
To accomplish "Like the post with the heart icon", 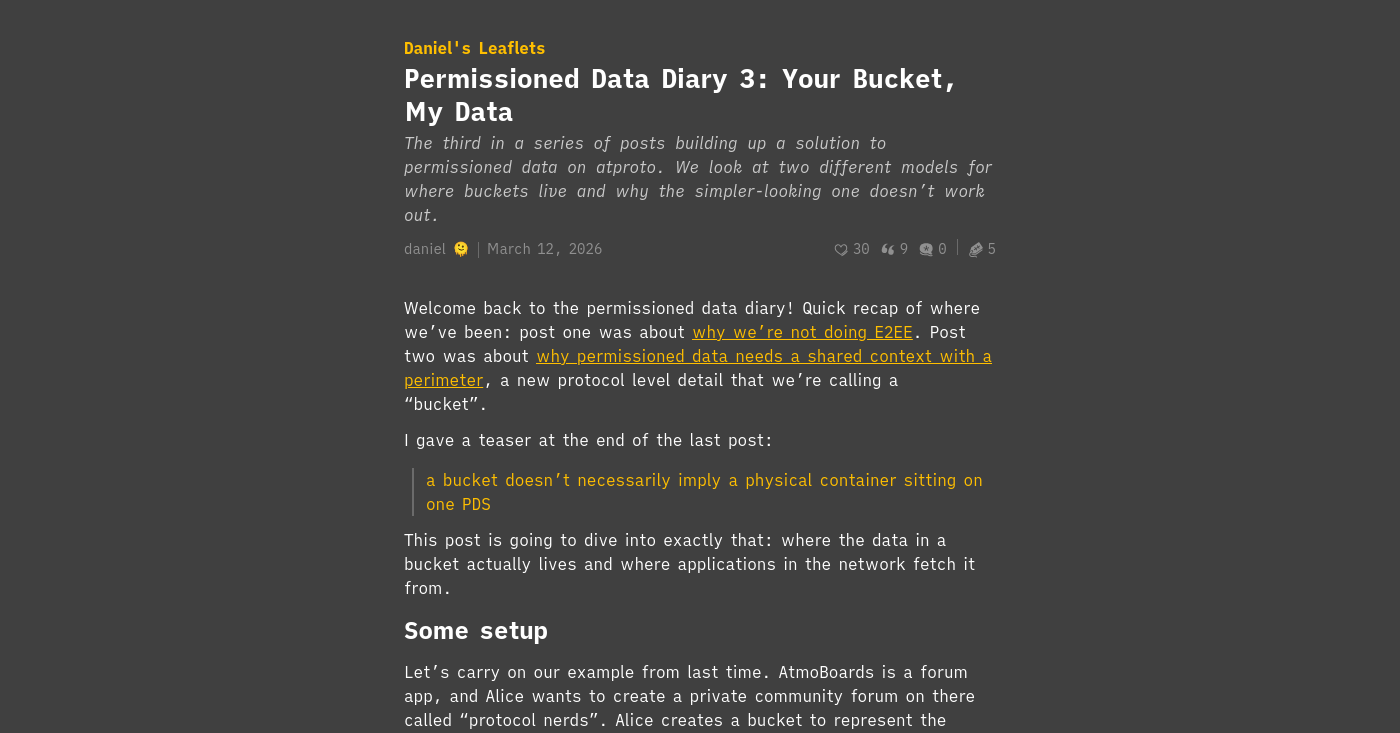I will click(x=841, y=250).
